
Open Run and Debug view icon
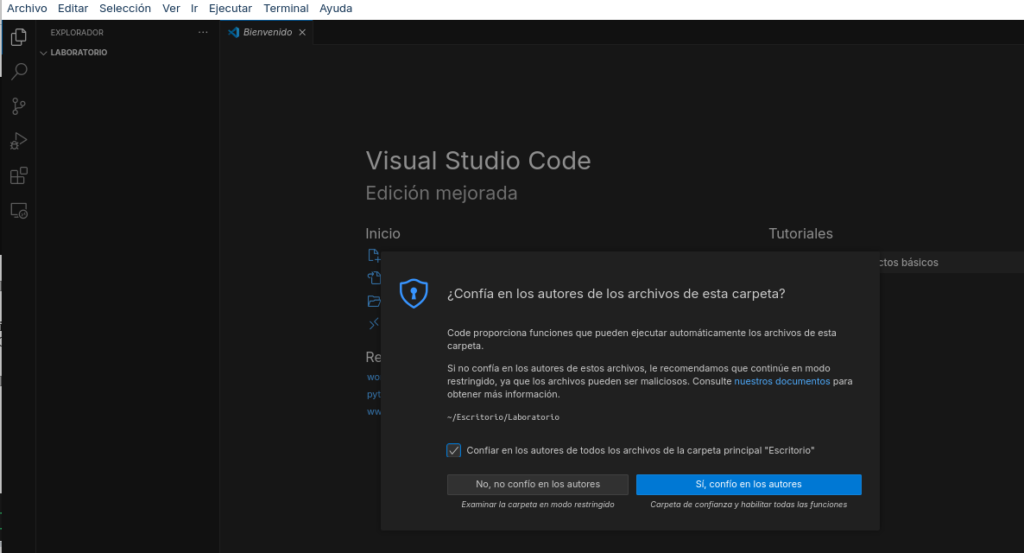19,141
